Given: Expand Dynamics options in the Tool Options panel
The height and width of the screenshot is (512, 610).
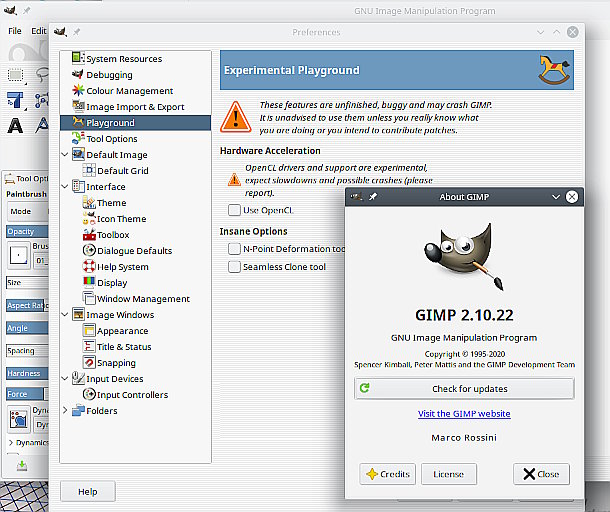Looking at the screenshot, I should click(x=11, y=442).
